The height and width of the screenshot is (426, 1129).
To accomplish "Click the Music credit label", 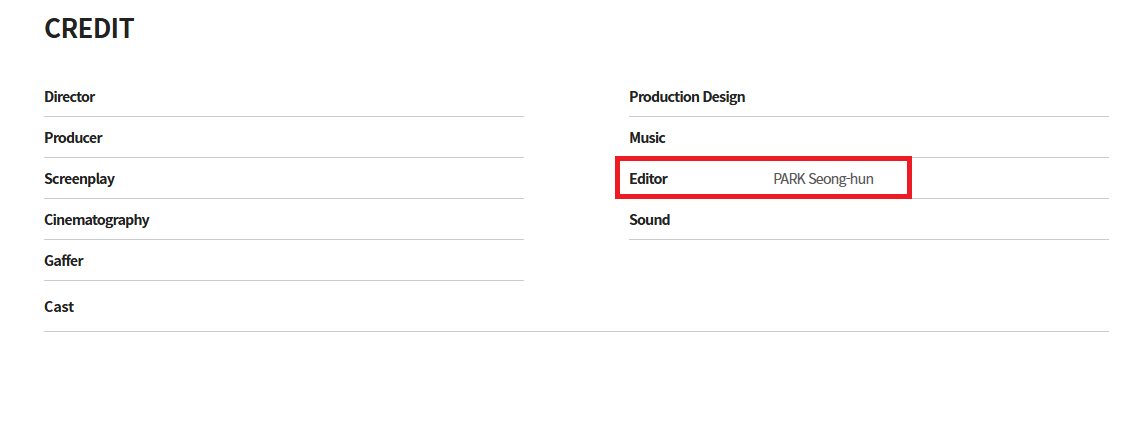I will click(x=647, y=137).
